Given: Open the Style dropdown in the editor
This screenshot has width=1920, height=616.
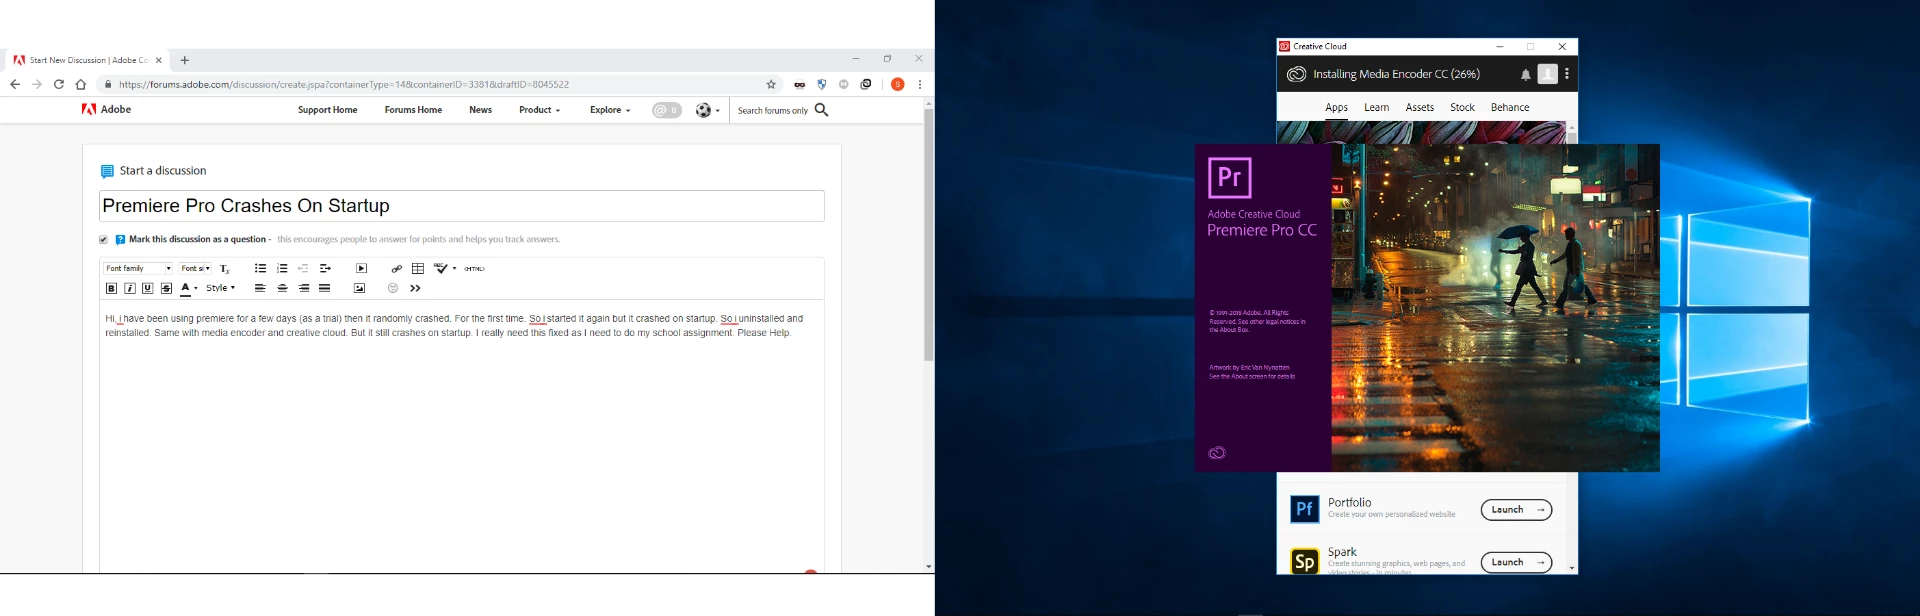Looking at the screenshot, I should pyautogui.click(x=220, y=288).
